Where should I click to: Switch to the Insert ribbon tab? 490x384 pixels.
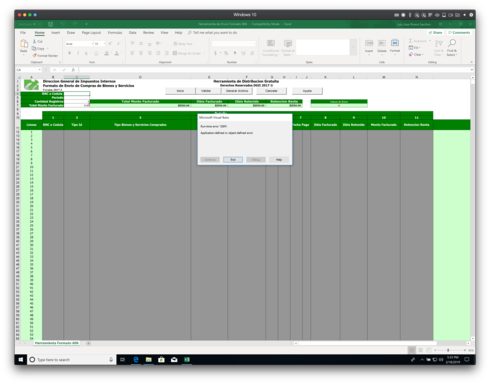click(x=55, y=33)
